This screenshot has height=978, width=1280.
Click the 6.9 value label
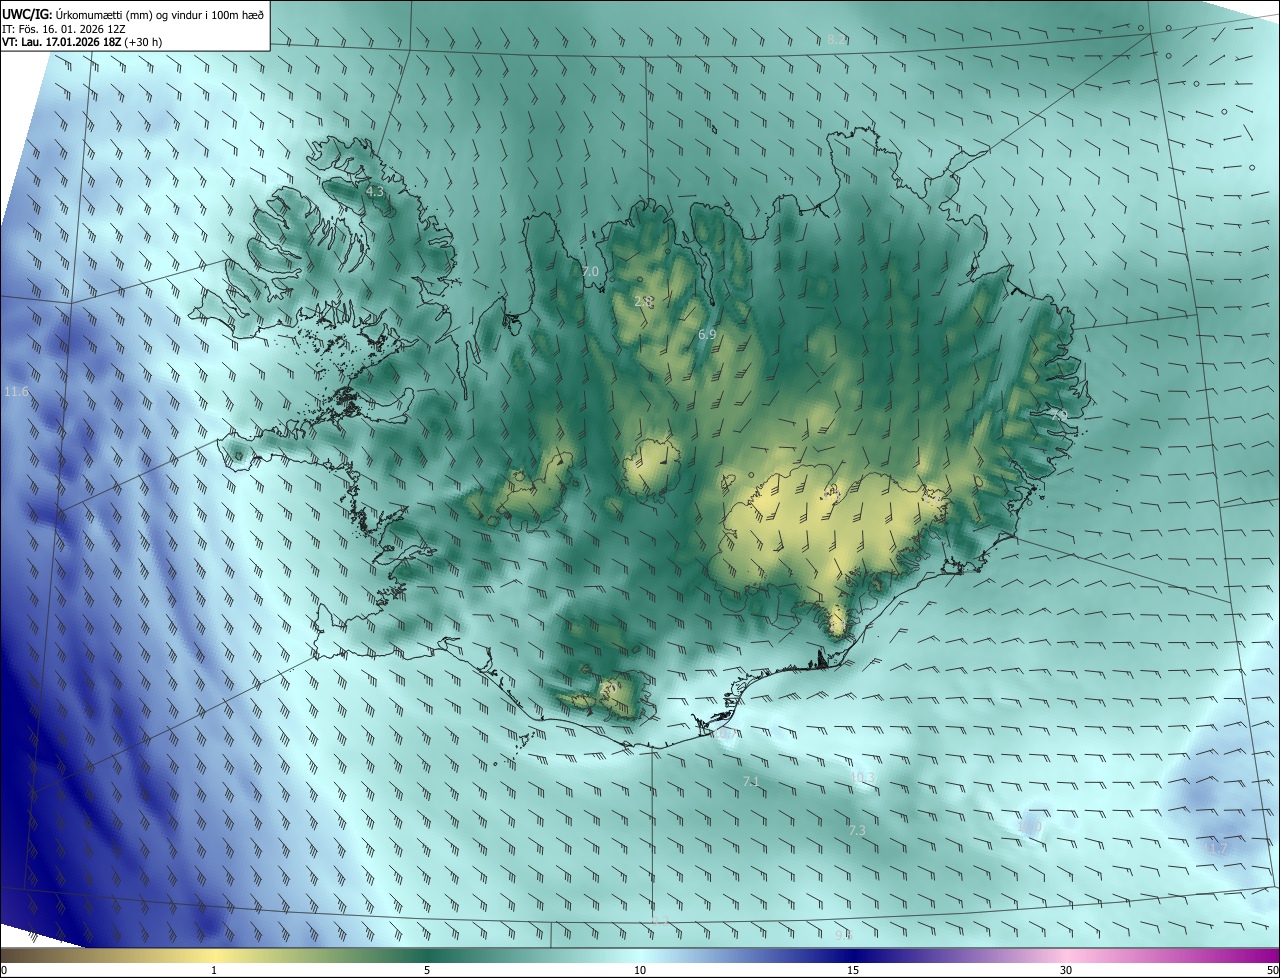[x=707, y=334]
